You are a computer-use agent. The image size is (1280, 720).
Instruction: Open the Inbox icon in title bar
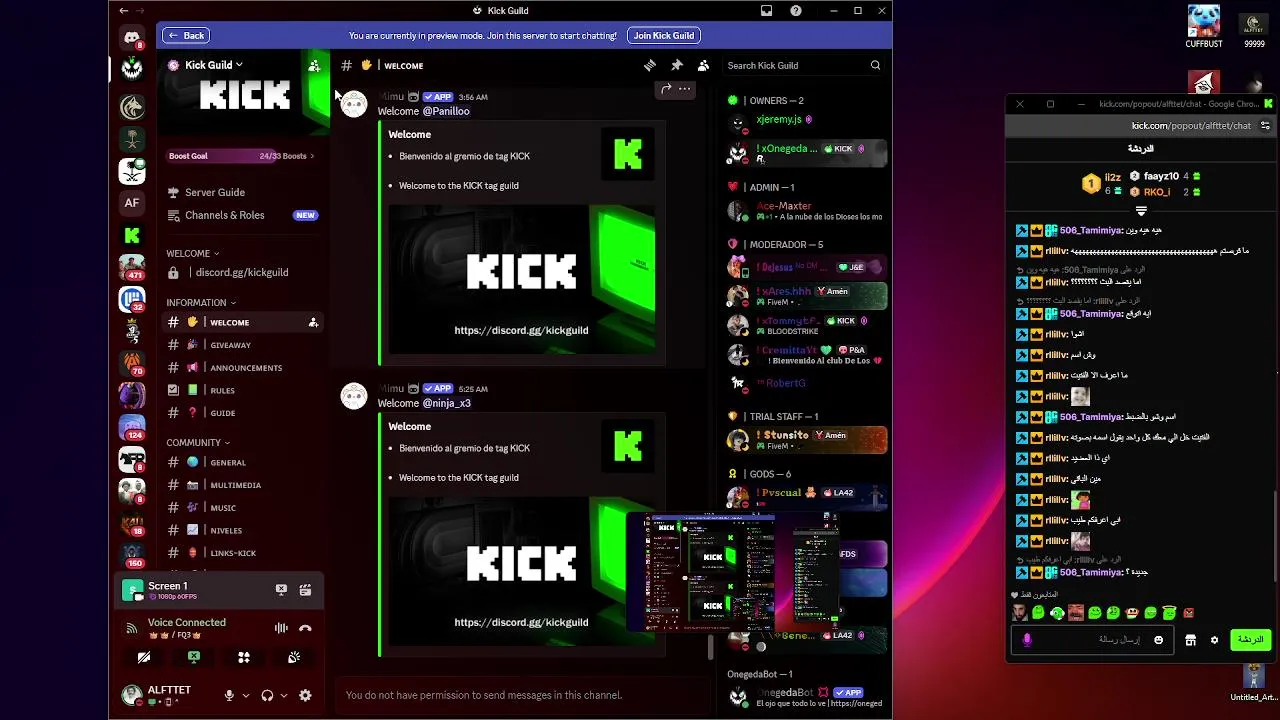pos(766,10)
